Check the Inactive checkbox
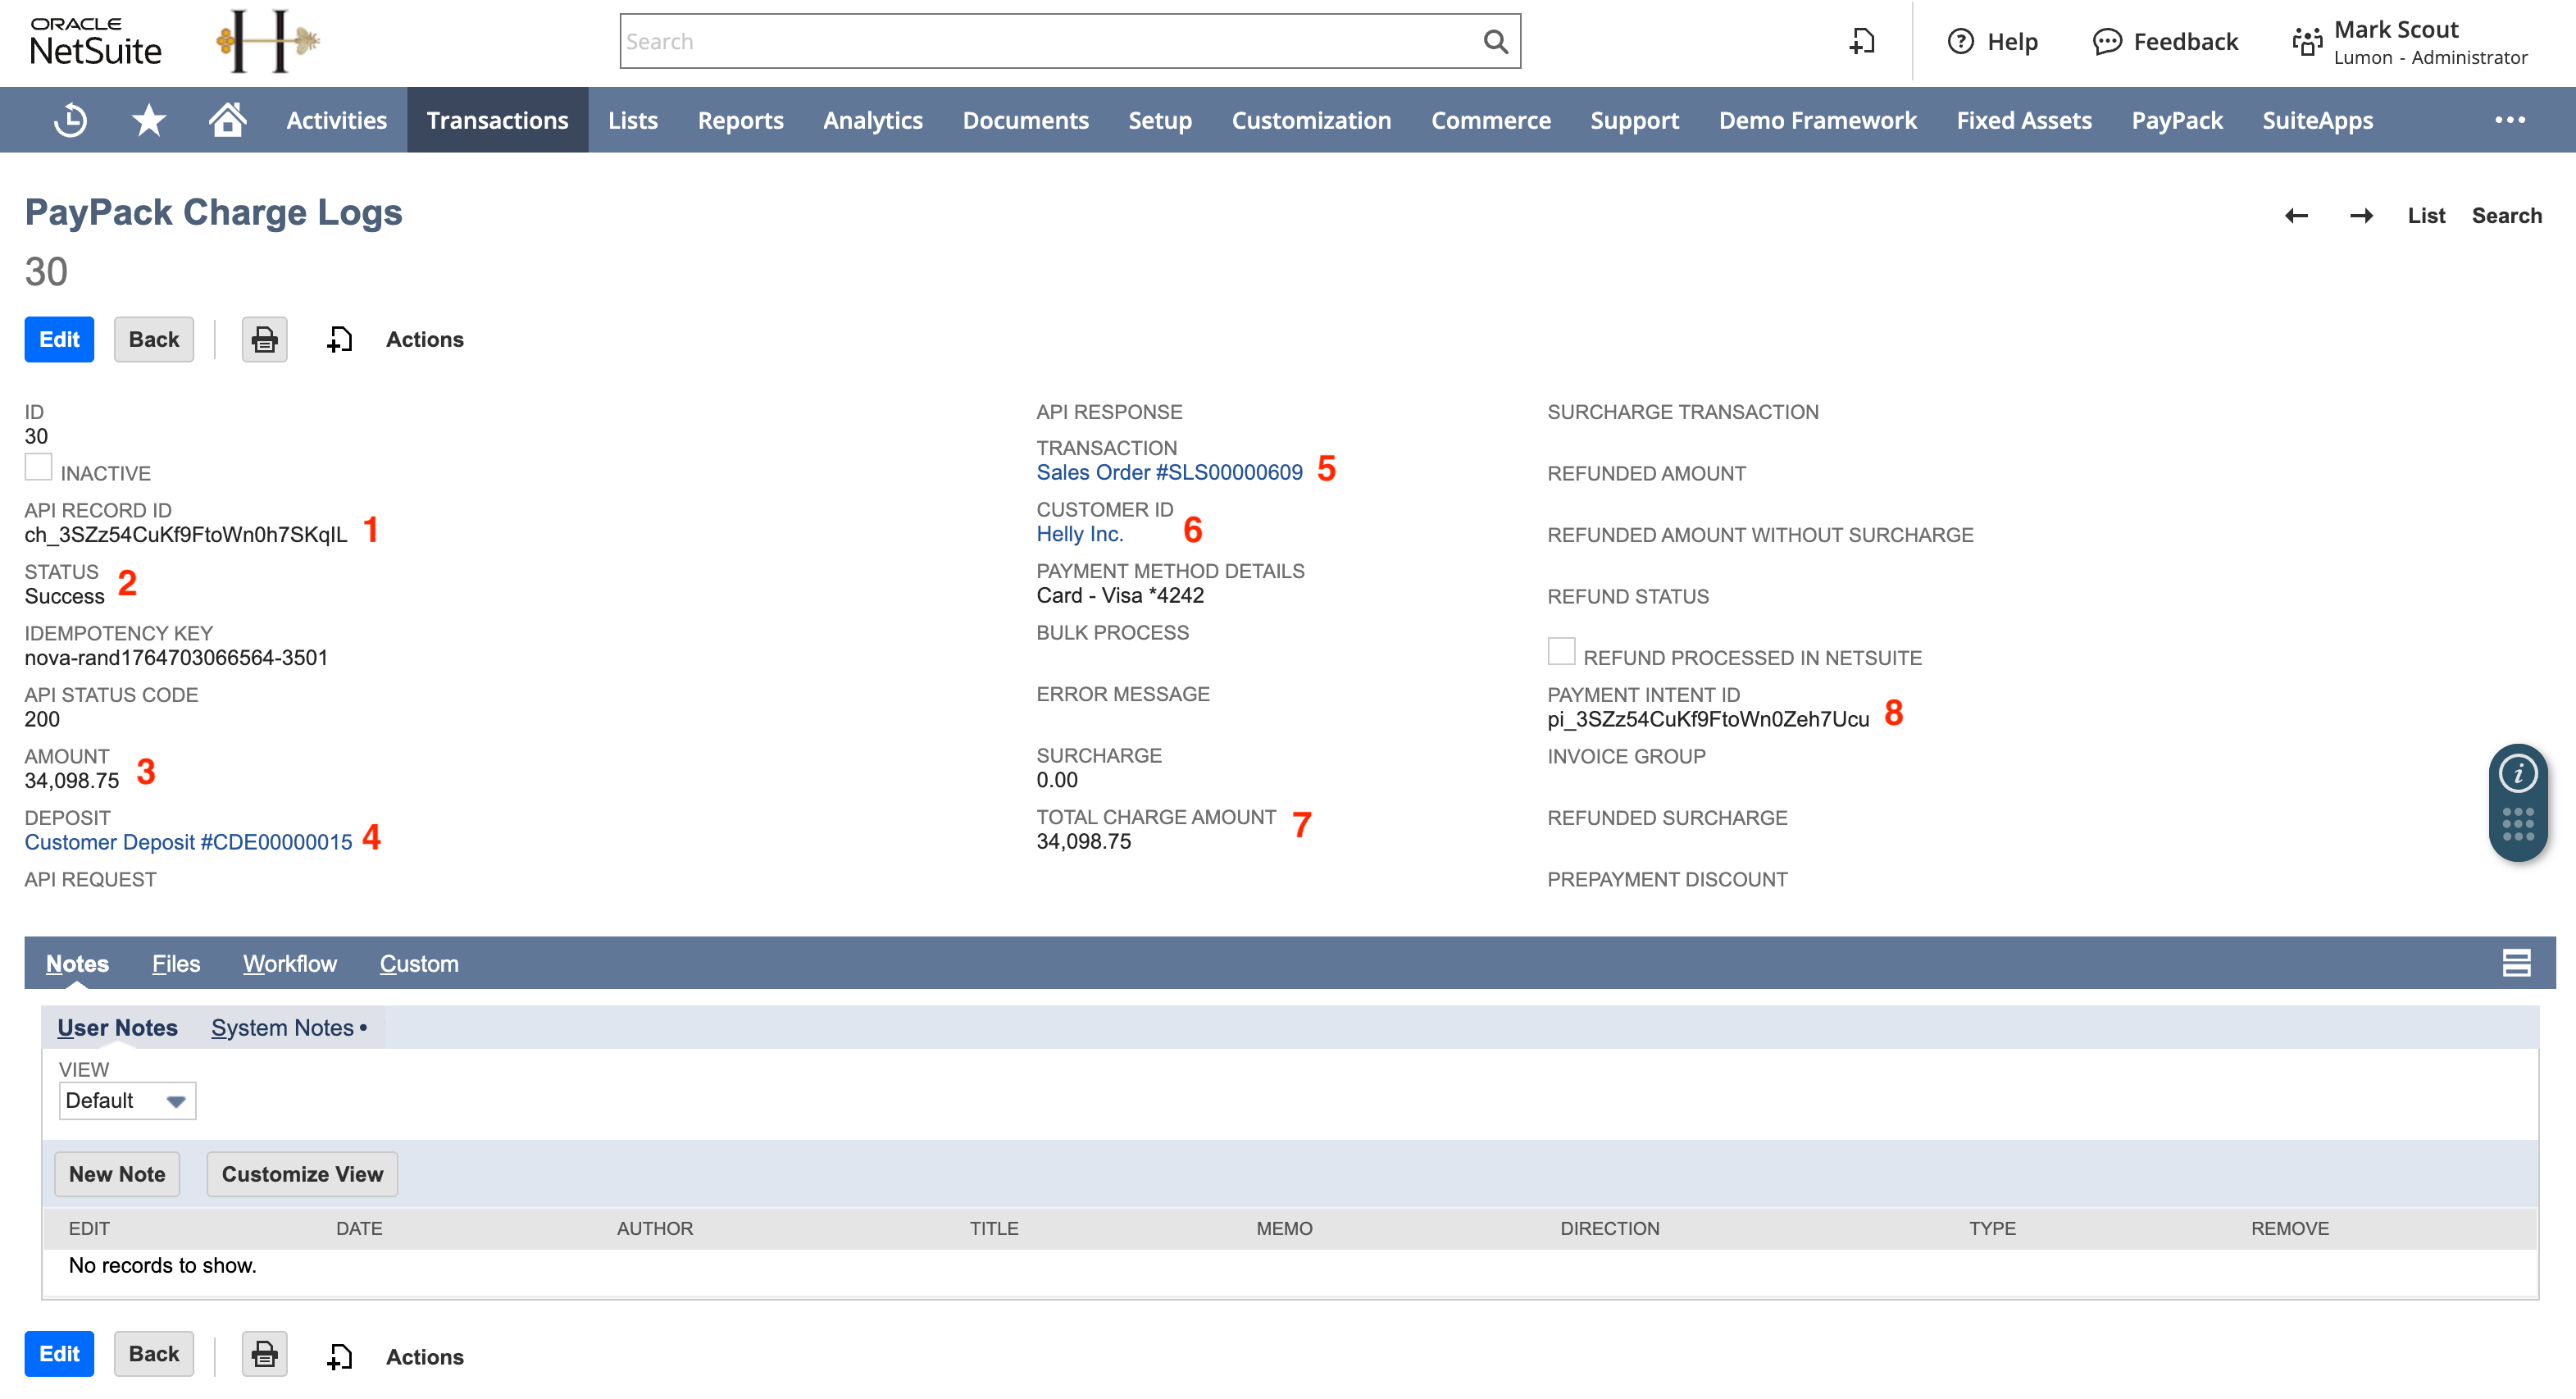The height and width of the screenshot is (1399, 2576). [x=38, y=467]
